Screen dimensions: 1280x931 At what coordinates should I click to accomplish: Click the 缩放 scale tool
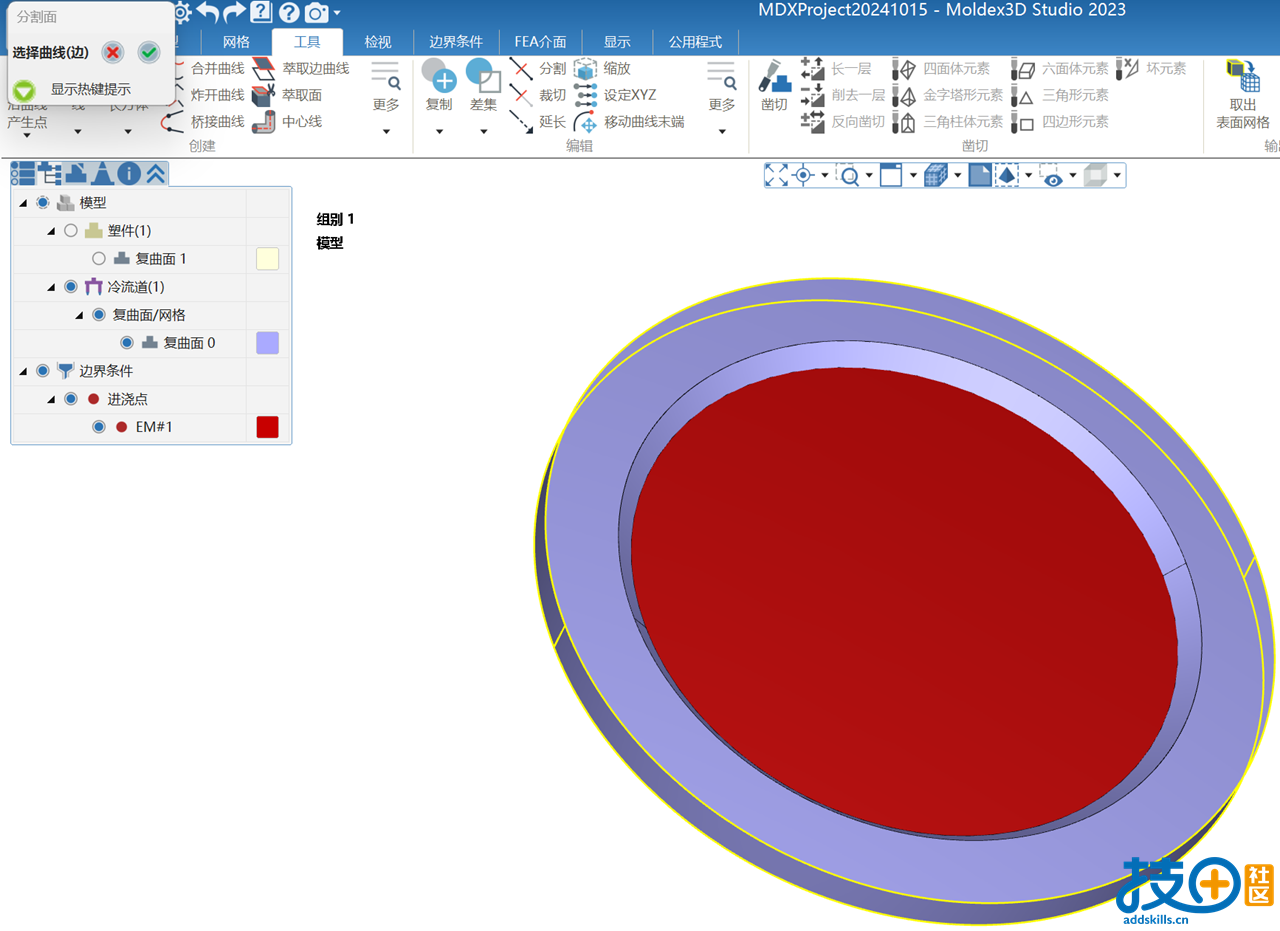[x=602, y=68]
